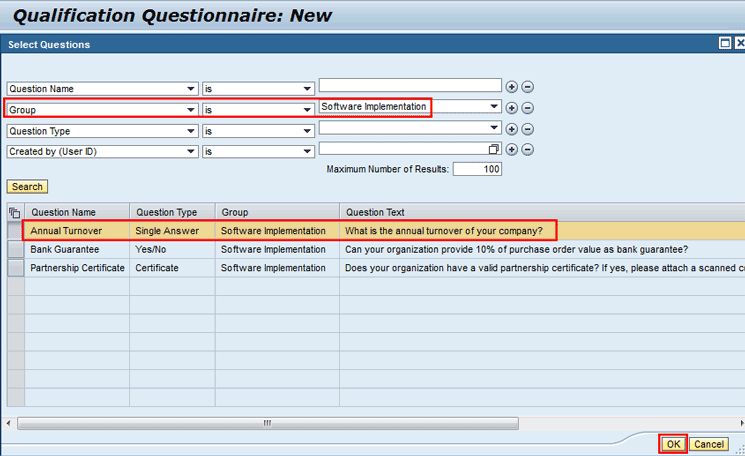Image resolution: width=745 pixels, height=456 pixels.
Task: Add criterion after Question Name row
Action: pos(512,87)
